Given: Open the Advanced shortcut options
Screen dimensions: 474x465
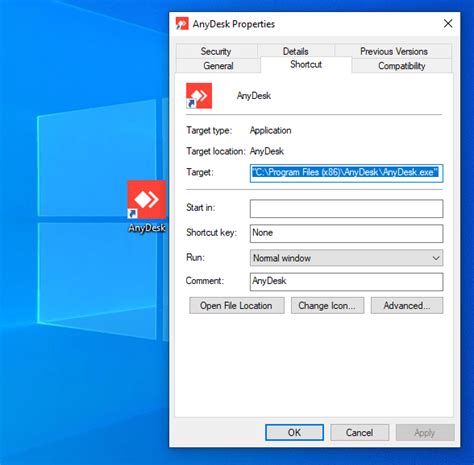Looking at the screenshot, I should pos(407,306).
